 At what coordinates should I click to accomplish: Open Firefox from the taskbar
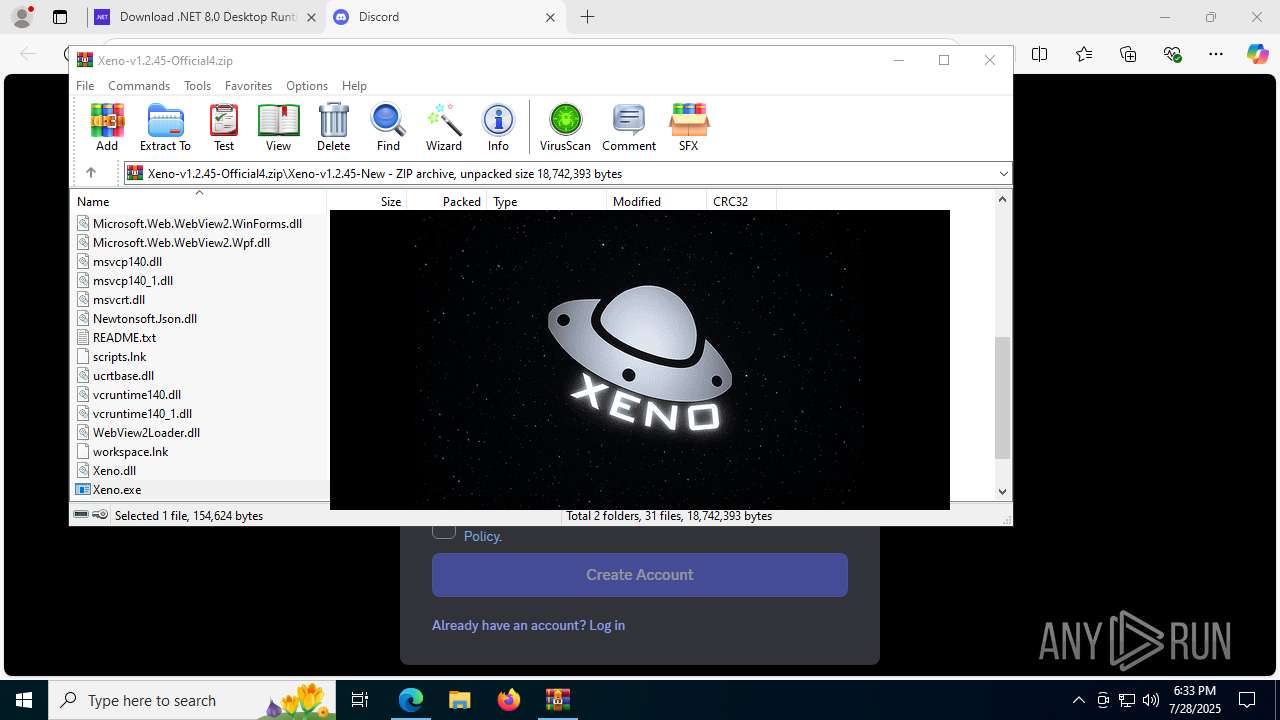509,700
